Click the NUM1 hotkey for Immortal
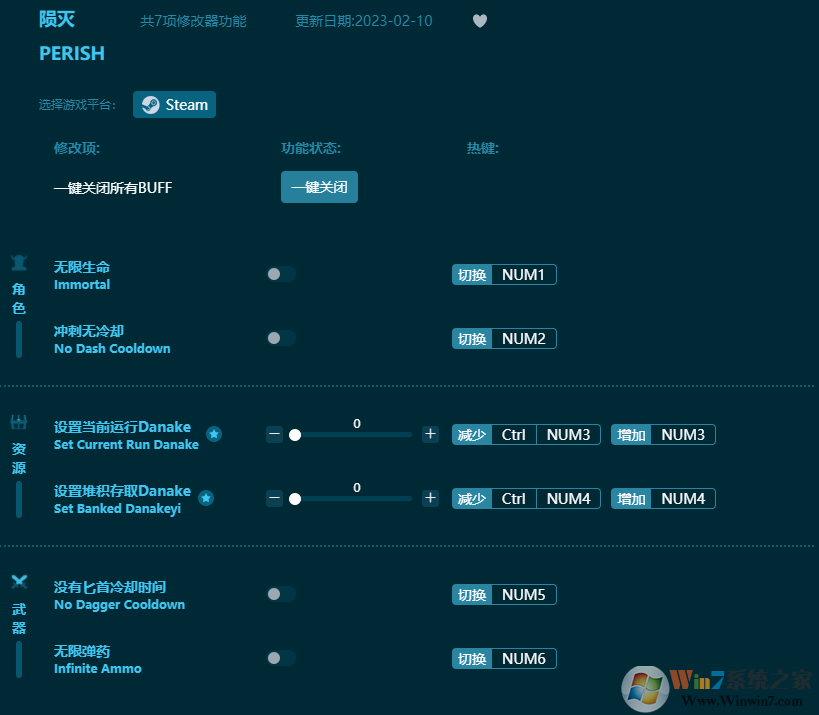This screenshot has height=715, width=819. pos(504,275)
